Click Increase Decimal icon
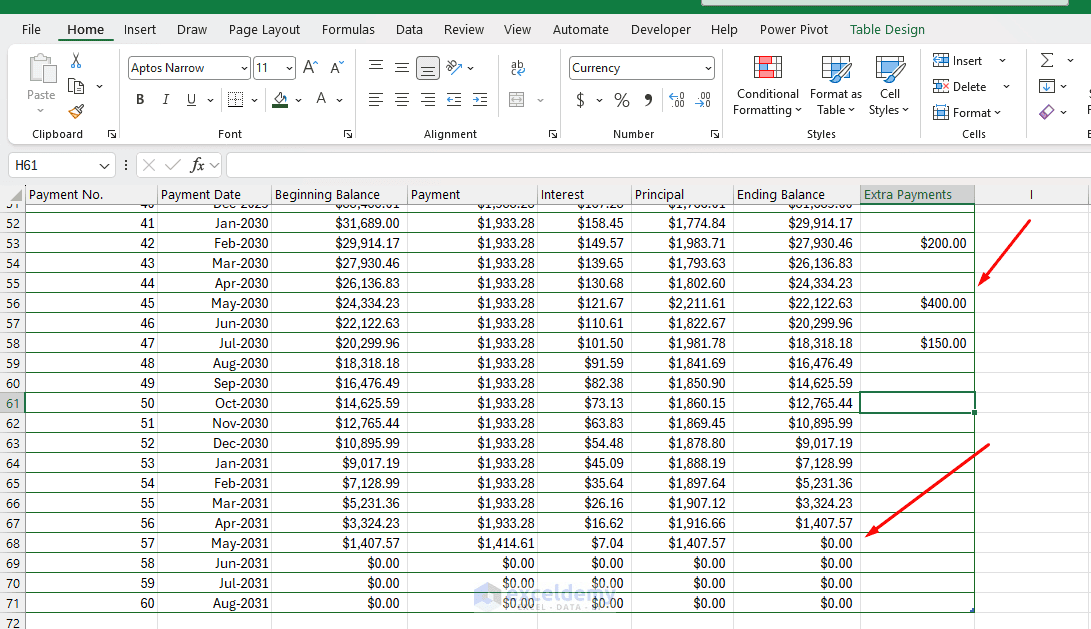The height and width of the screenshot is (629, 1091). pyautogui.click(x=676, y=100)
